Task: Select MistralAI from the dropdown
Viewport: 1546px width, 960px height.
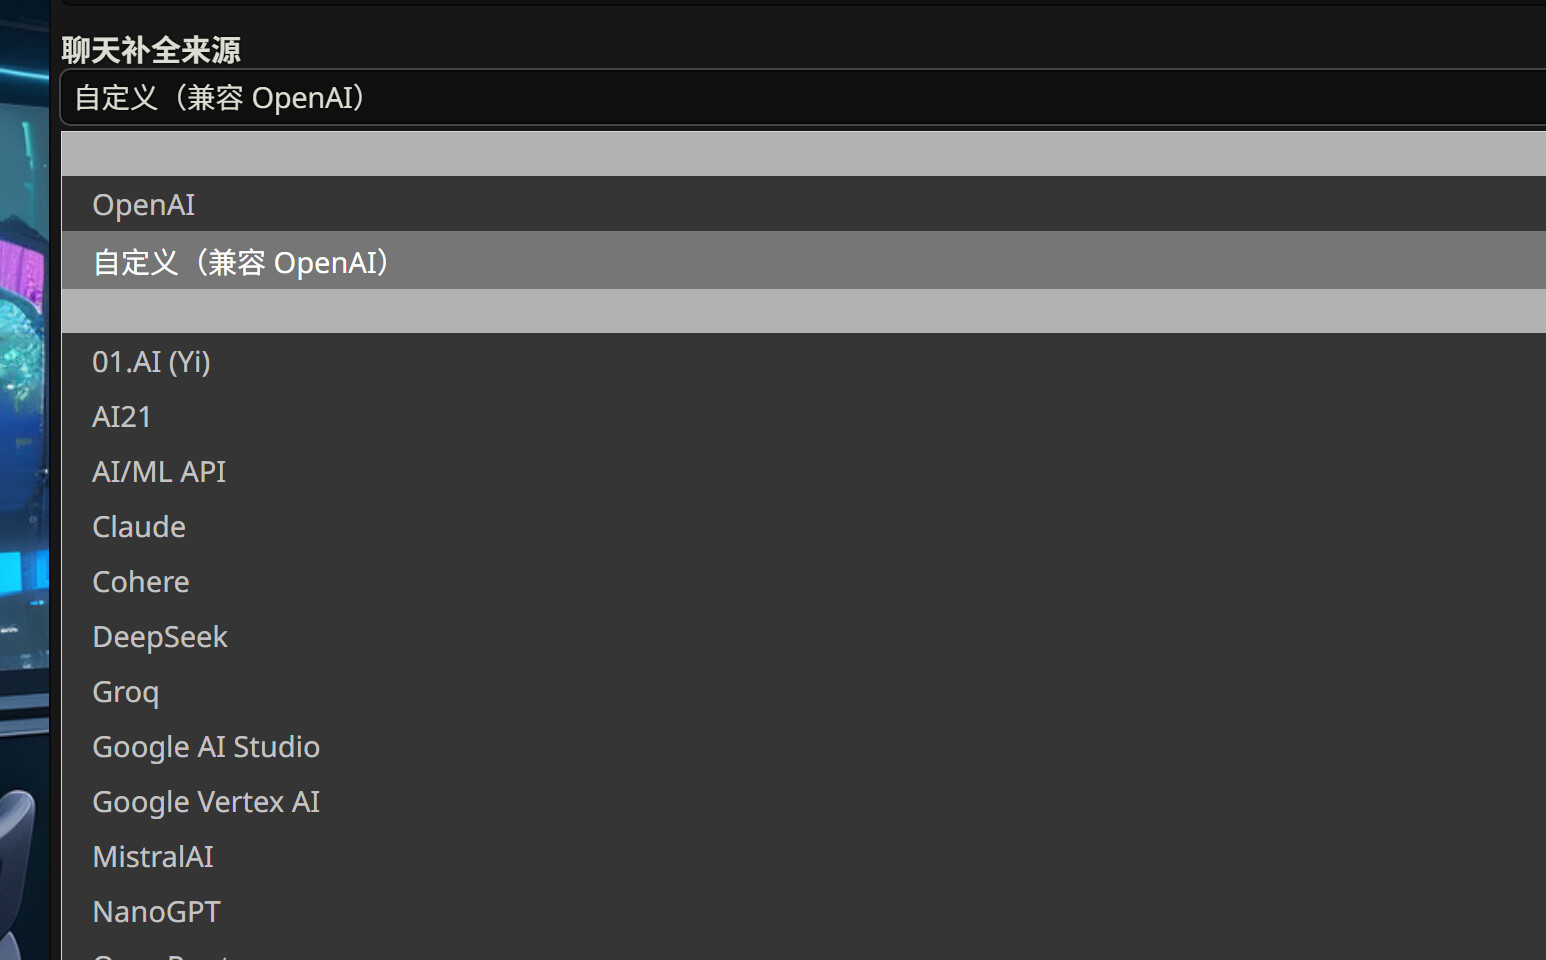Action: pos(153,857)
